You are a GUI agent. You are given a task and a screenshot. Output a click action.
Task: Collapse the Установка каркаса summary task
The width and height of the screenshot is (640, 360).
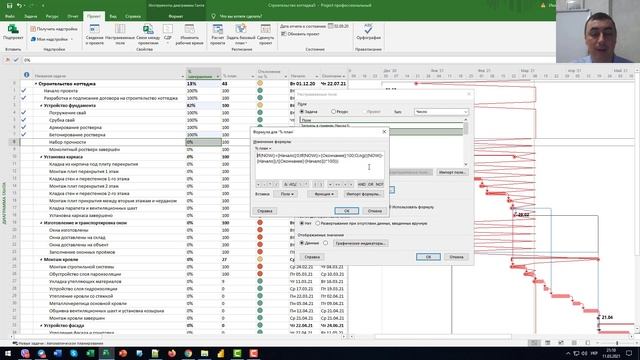coord(41,157)
